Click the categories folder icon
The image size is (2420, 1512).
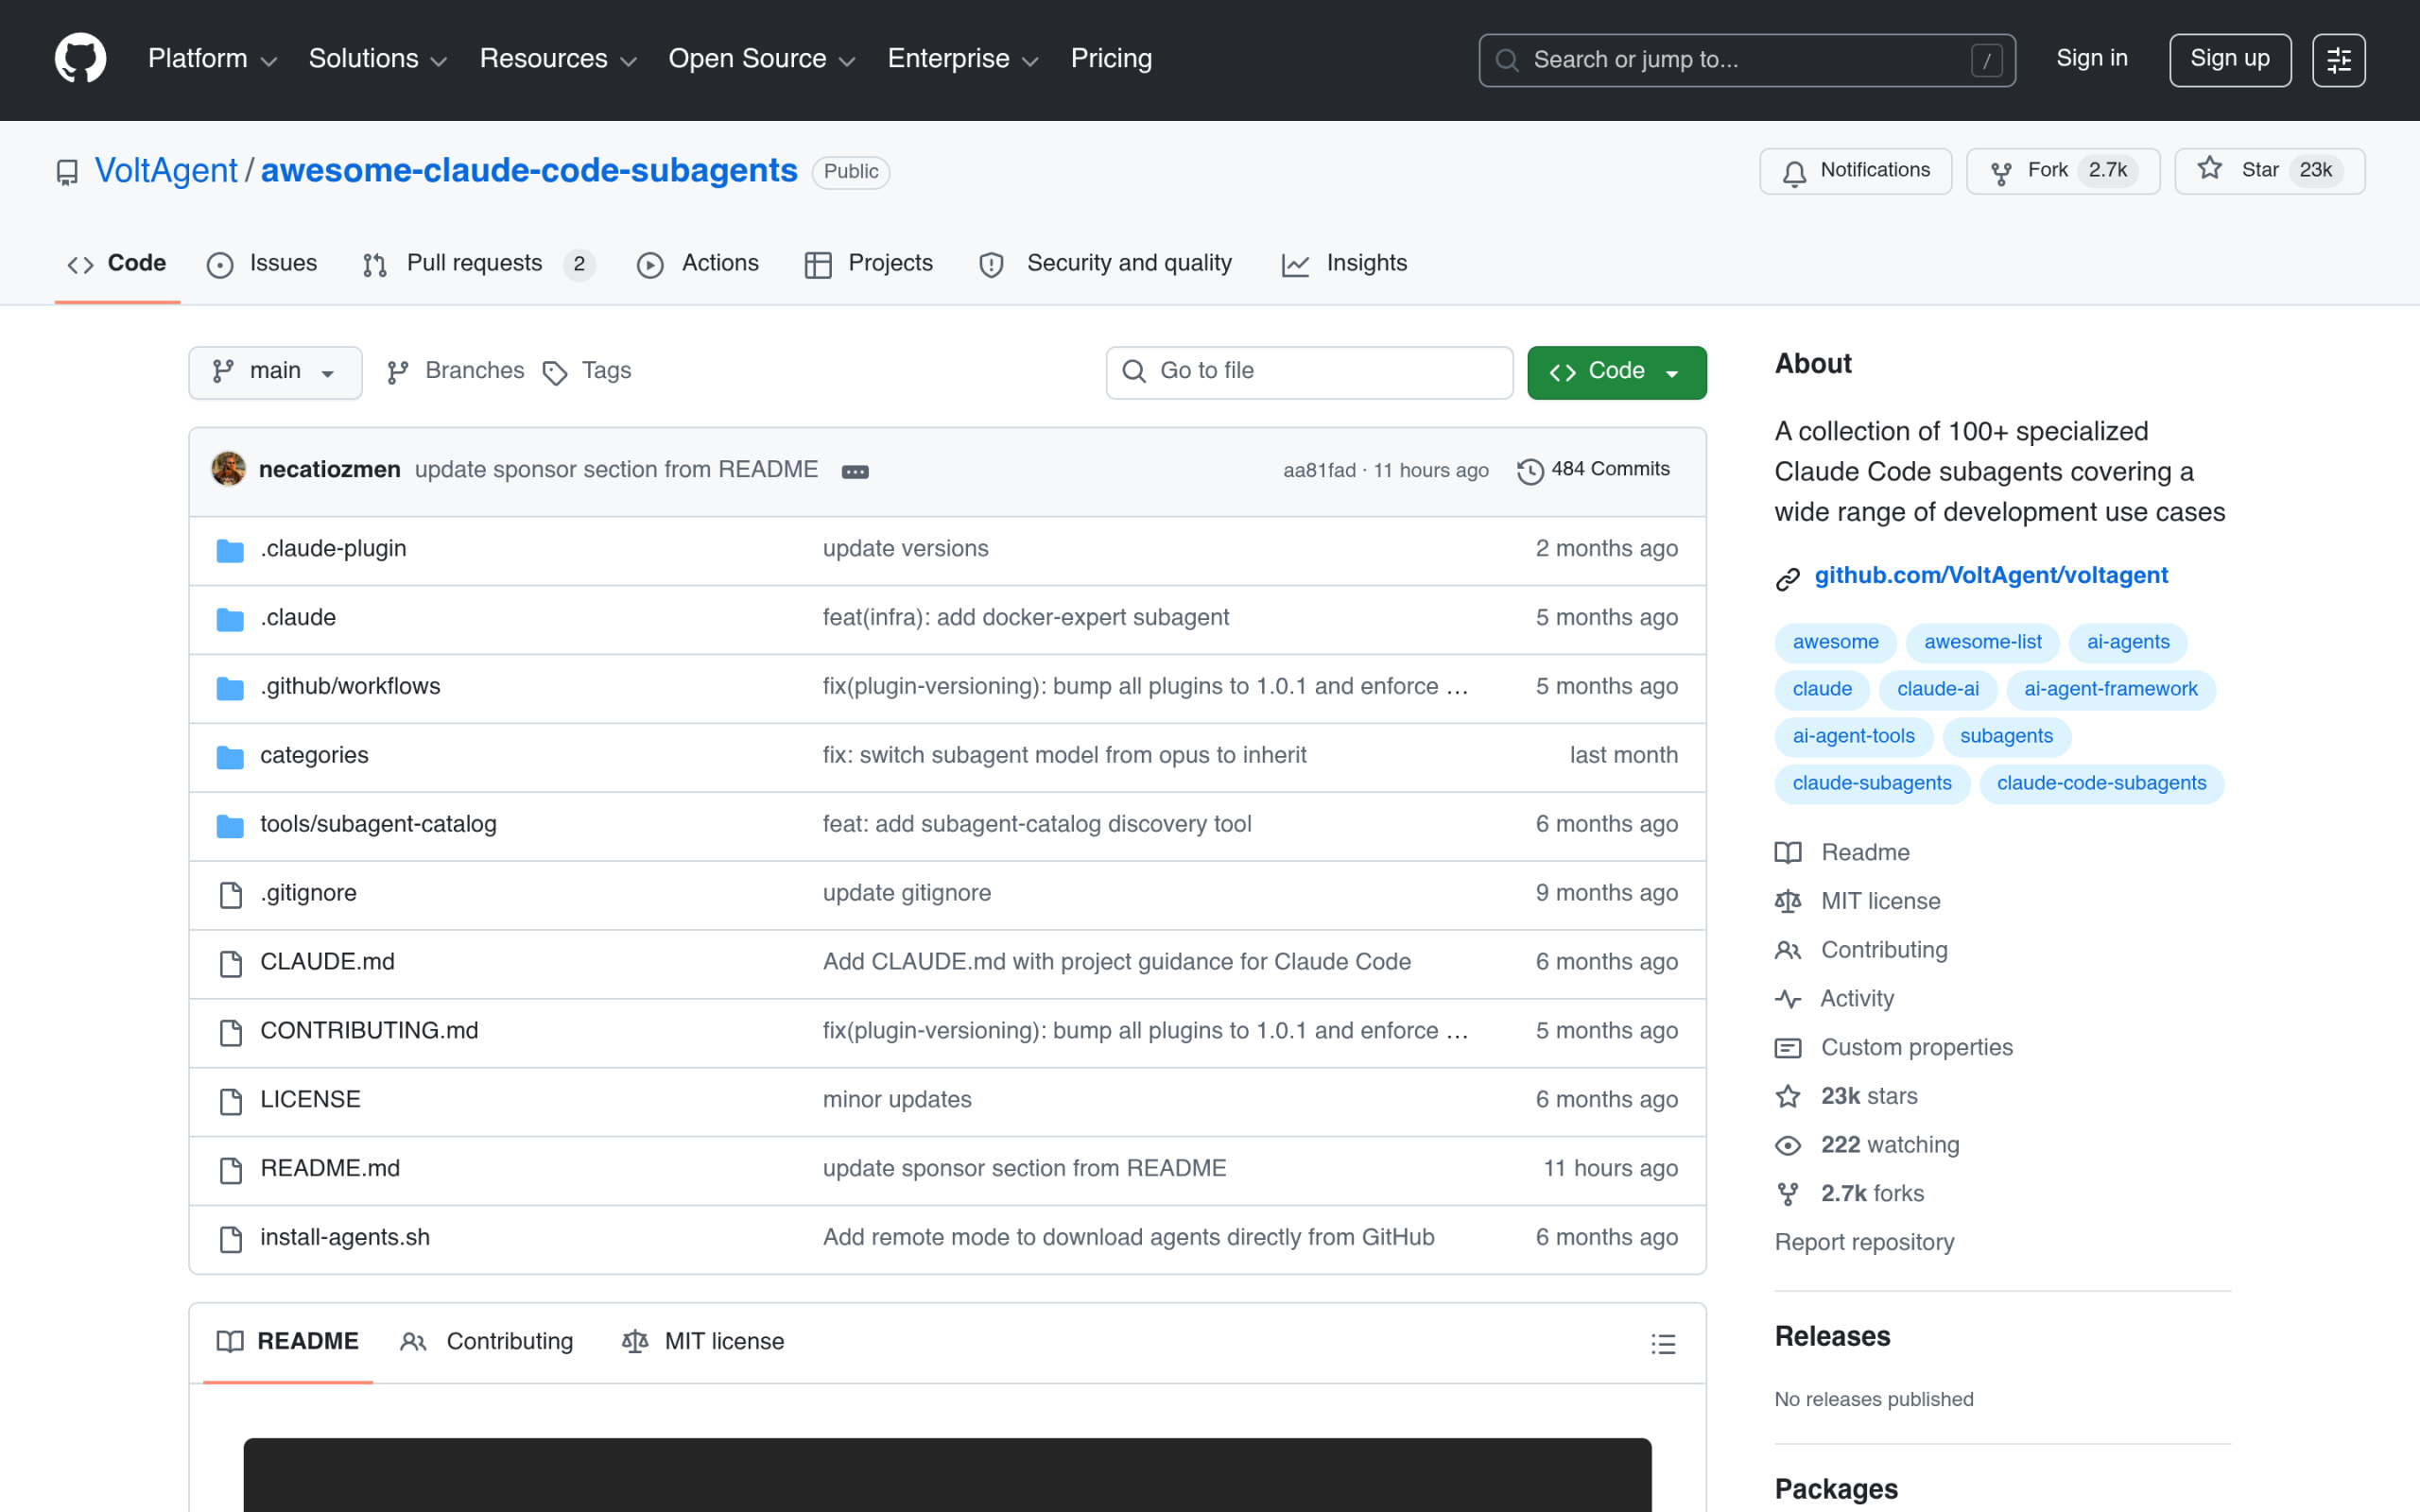click(x=230, y=757)
